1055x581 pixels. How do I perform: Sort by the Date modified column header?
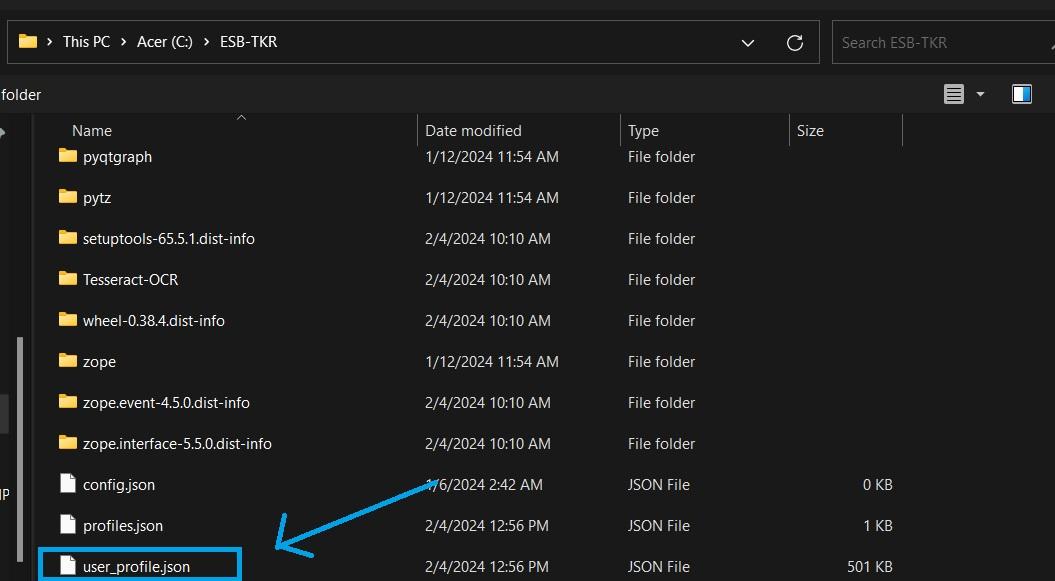[473, 130]
